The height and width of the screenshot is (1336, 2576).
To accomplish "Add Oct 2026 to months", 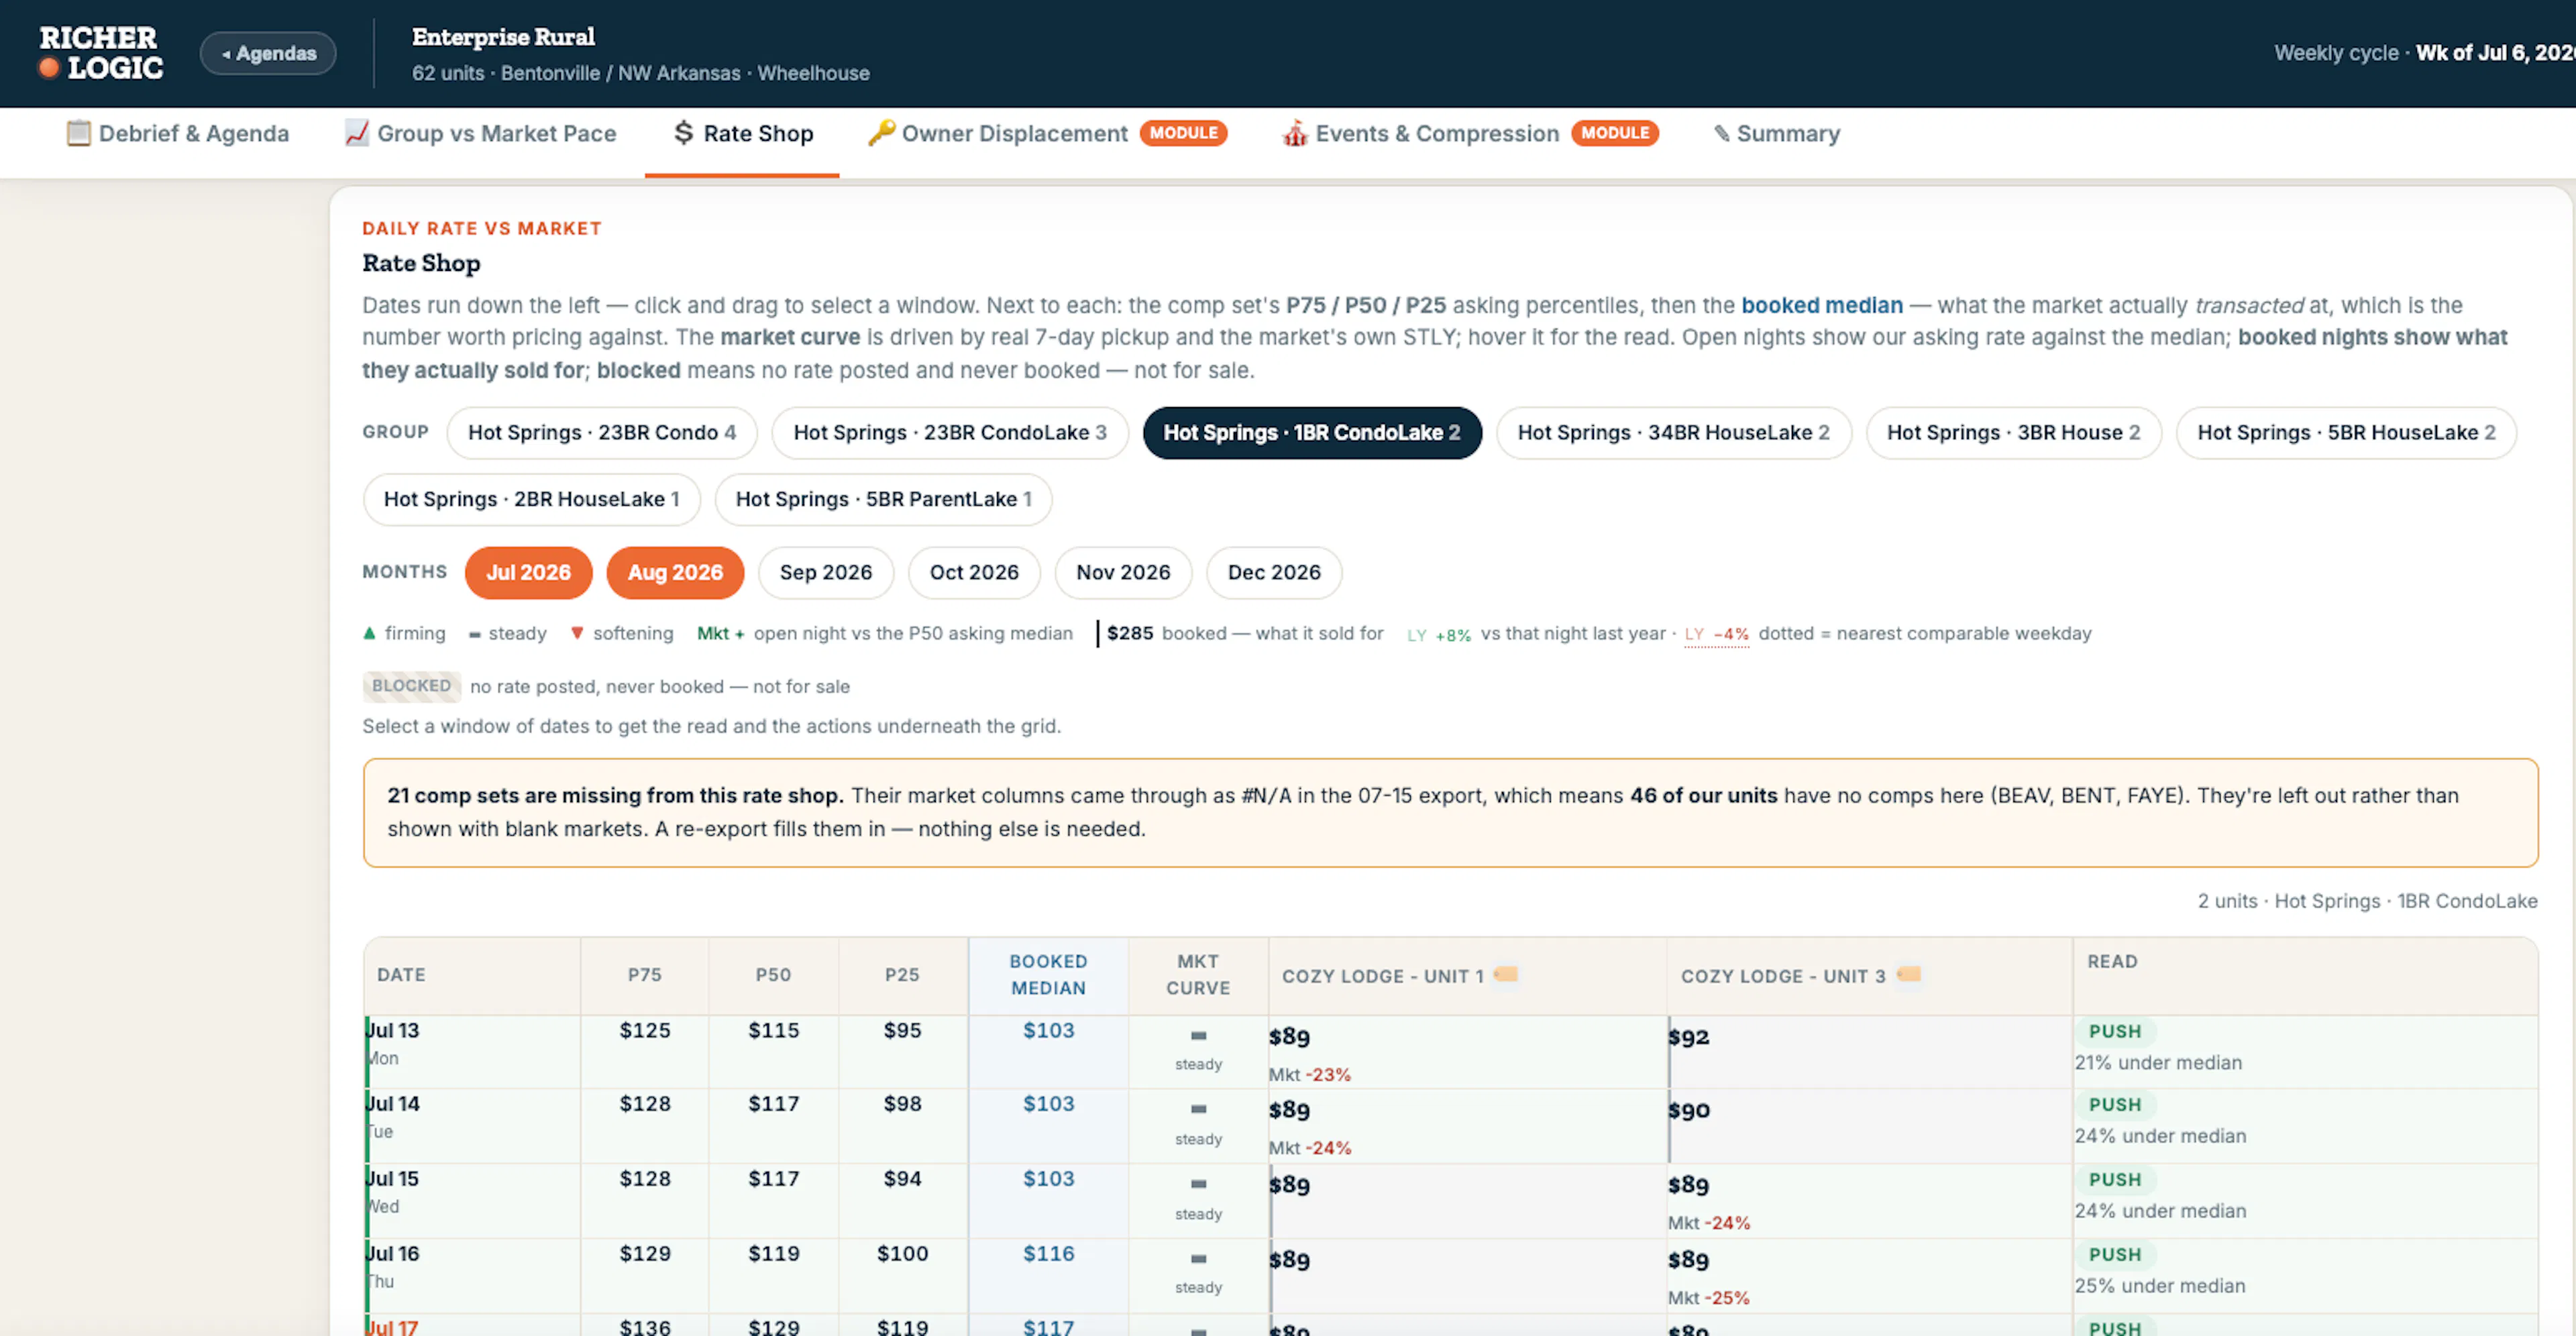I will 974,573.
